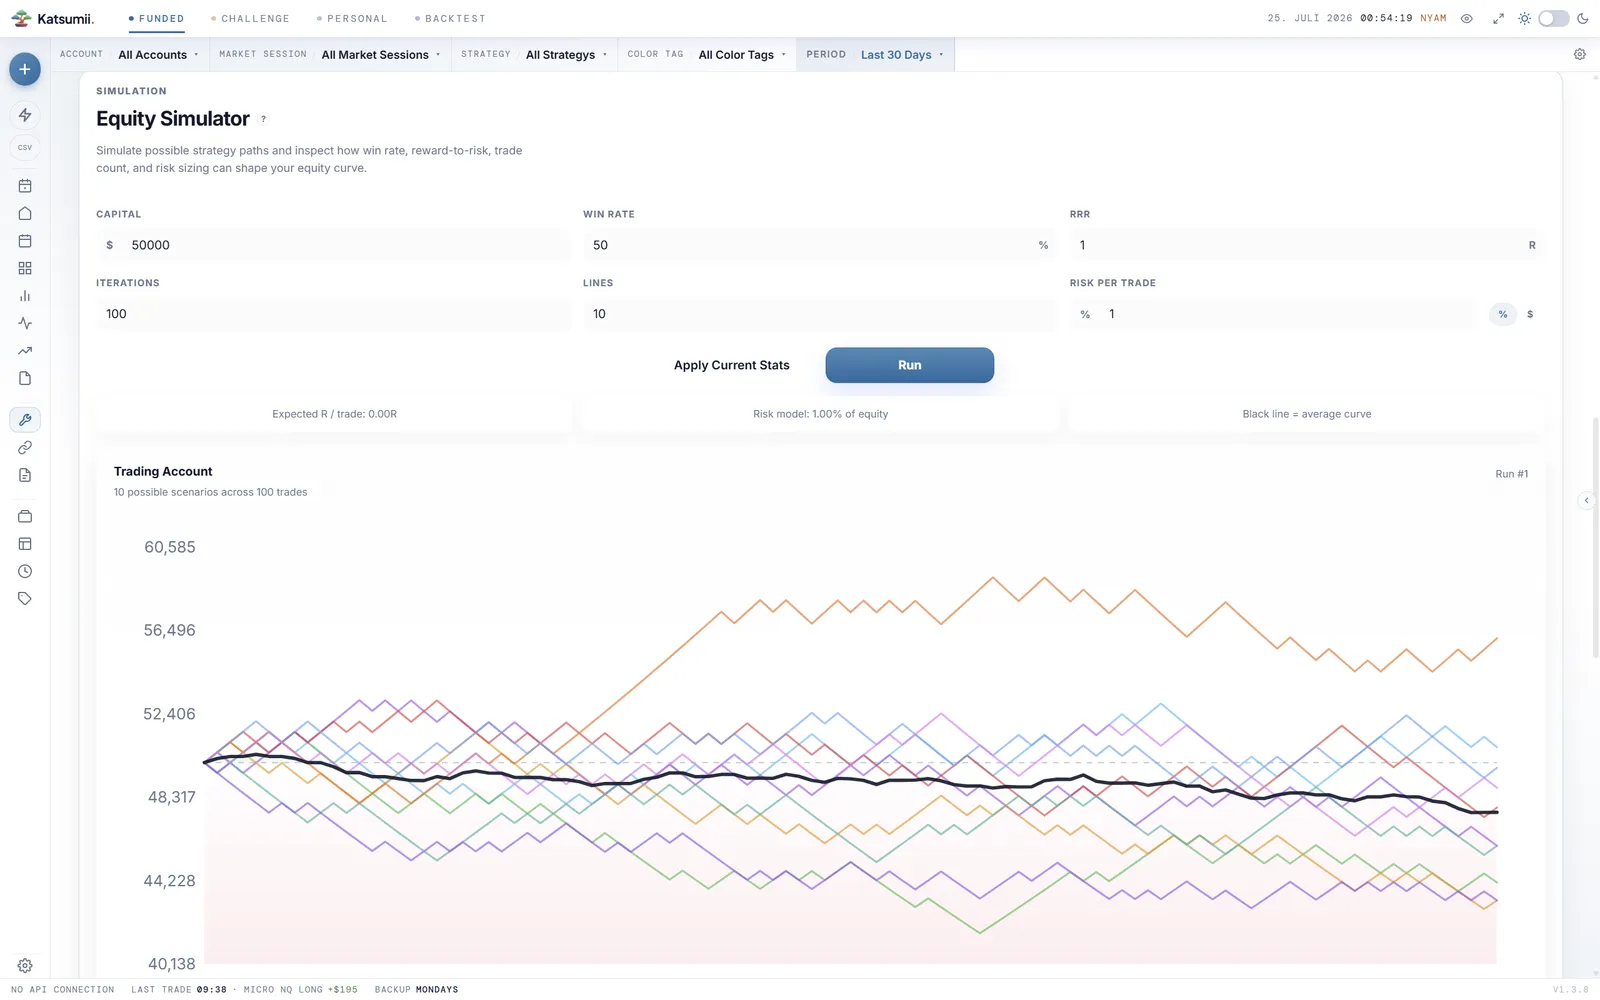Click the moon dark mode icon

1583,18
